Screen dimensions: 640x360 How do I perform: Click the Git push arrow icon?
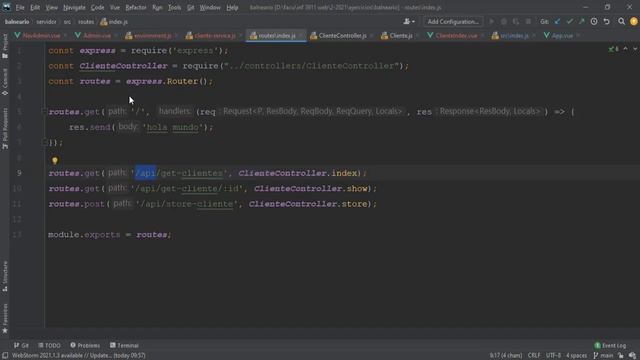coord(582,22)
